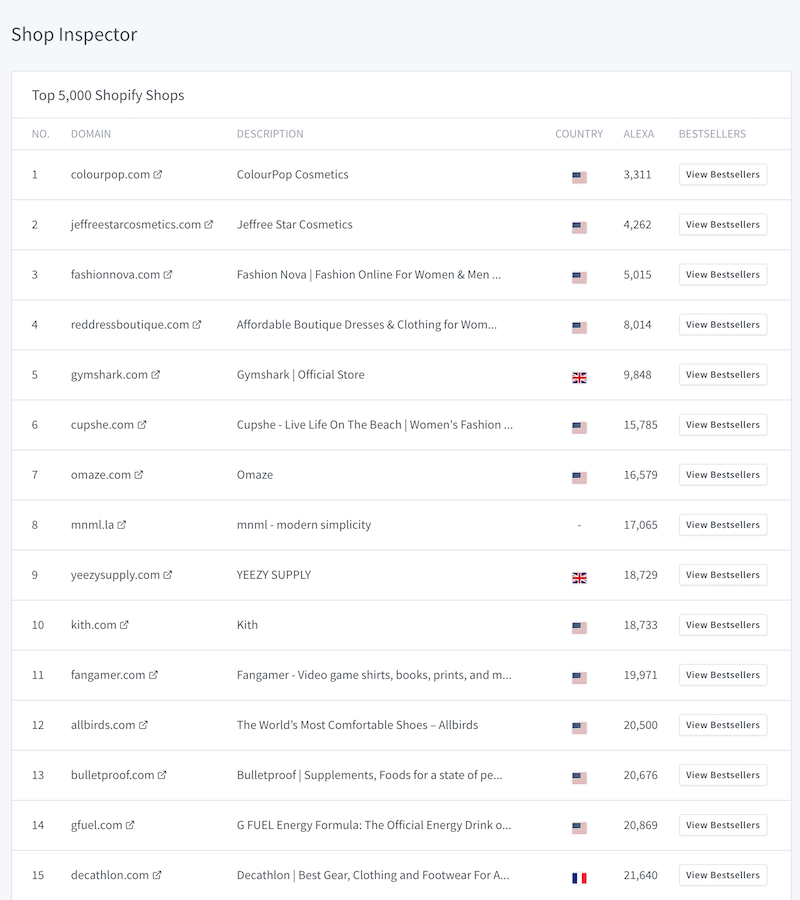Click the ALEXA column header
Viewport: 800px width, 900px height.
point(638,134)
